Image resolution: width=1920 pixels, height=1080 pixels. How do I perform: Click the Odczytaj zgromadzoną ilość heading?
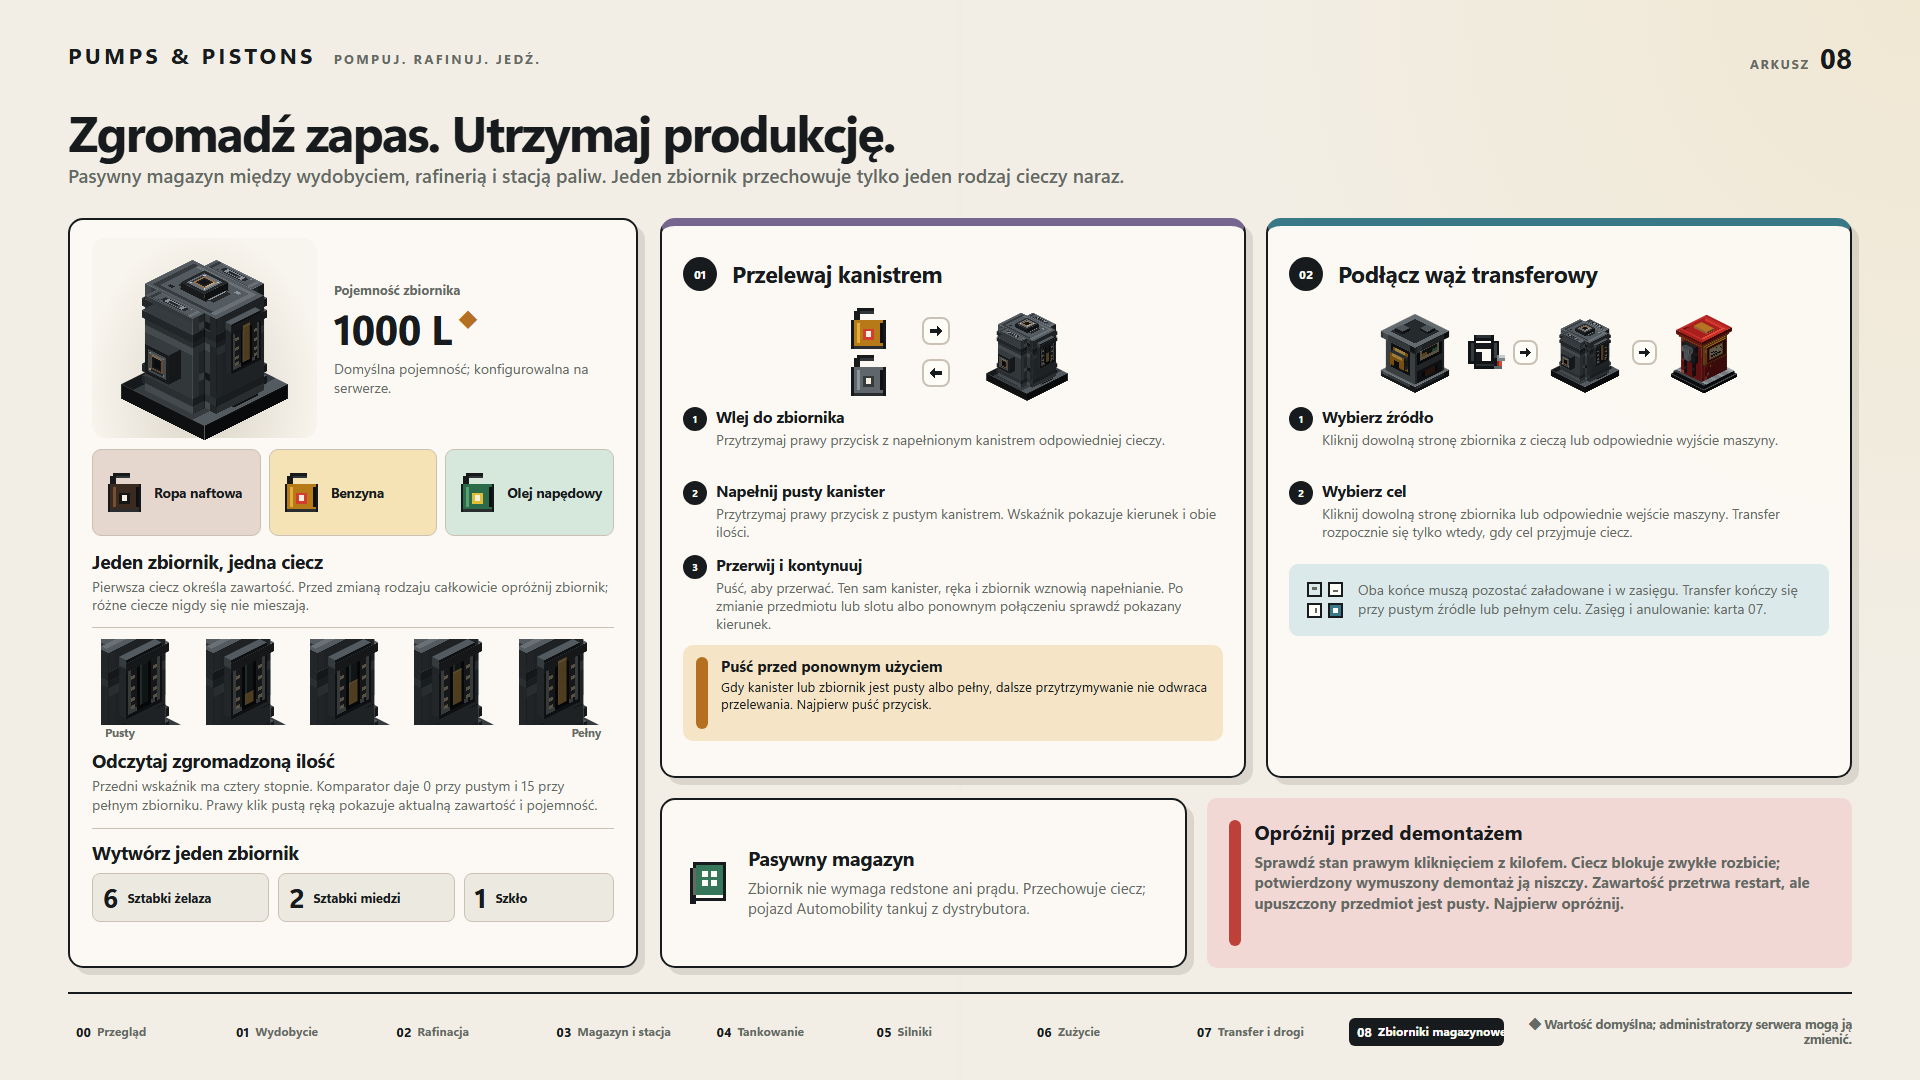(x=213, y=762)
